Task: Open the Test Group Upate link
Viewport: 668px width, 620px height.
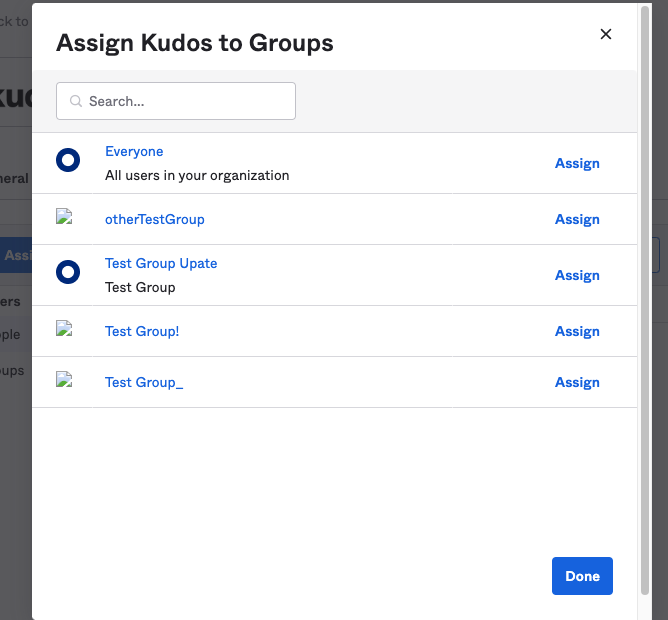Action: (x=161, y=263)
